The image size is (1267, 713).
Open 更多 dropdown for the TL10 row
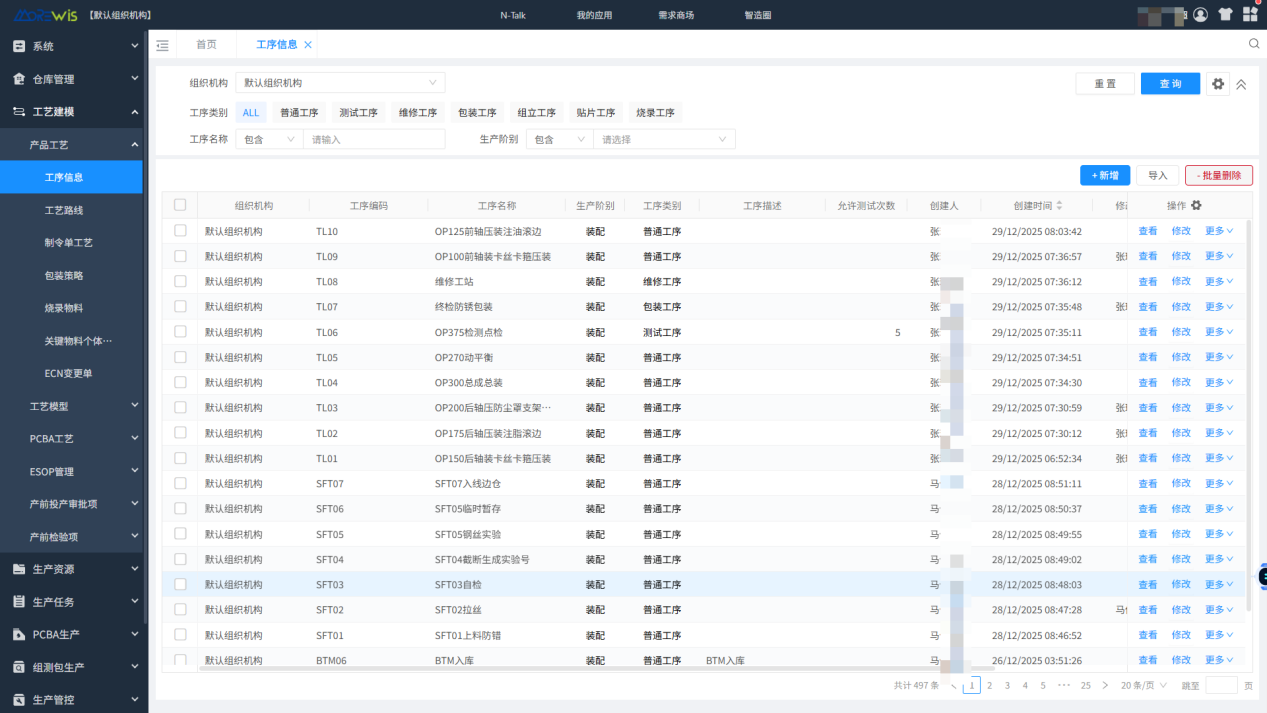(1219, 231)
